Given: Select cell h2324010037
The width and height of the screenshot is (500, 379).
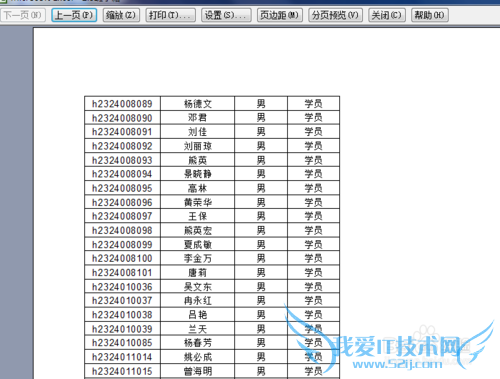Looking at the screenshot, I should point(122,301).
